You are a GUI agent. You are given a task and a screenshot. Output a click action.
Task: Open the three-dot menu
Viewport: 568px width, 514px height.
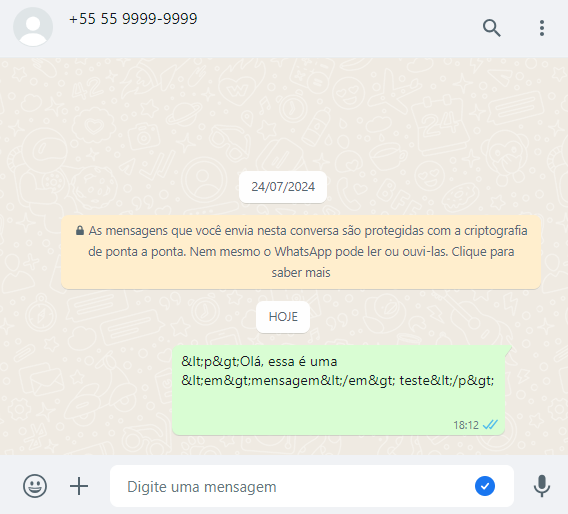pyautogui.click(x=542, y=28)
